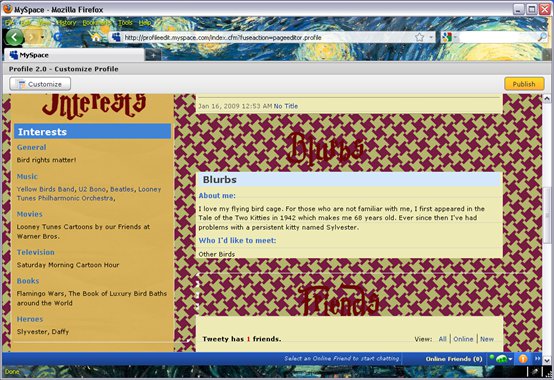Viewport: 554px width, 380px height.
Task: Click the General interests heading
Action: tap(31, 147)
